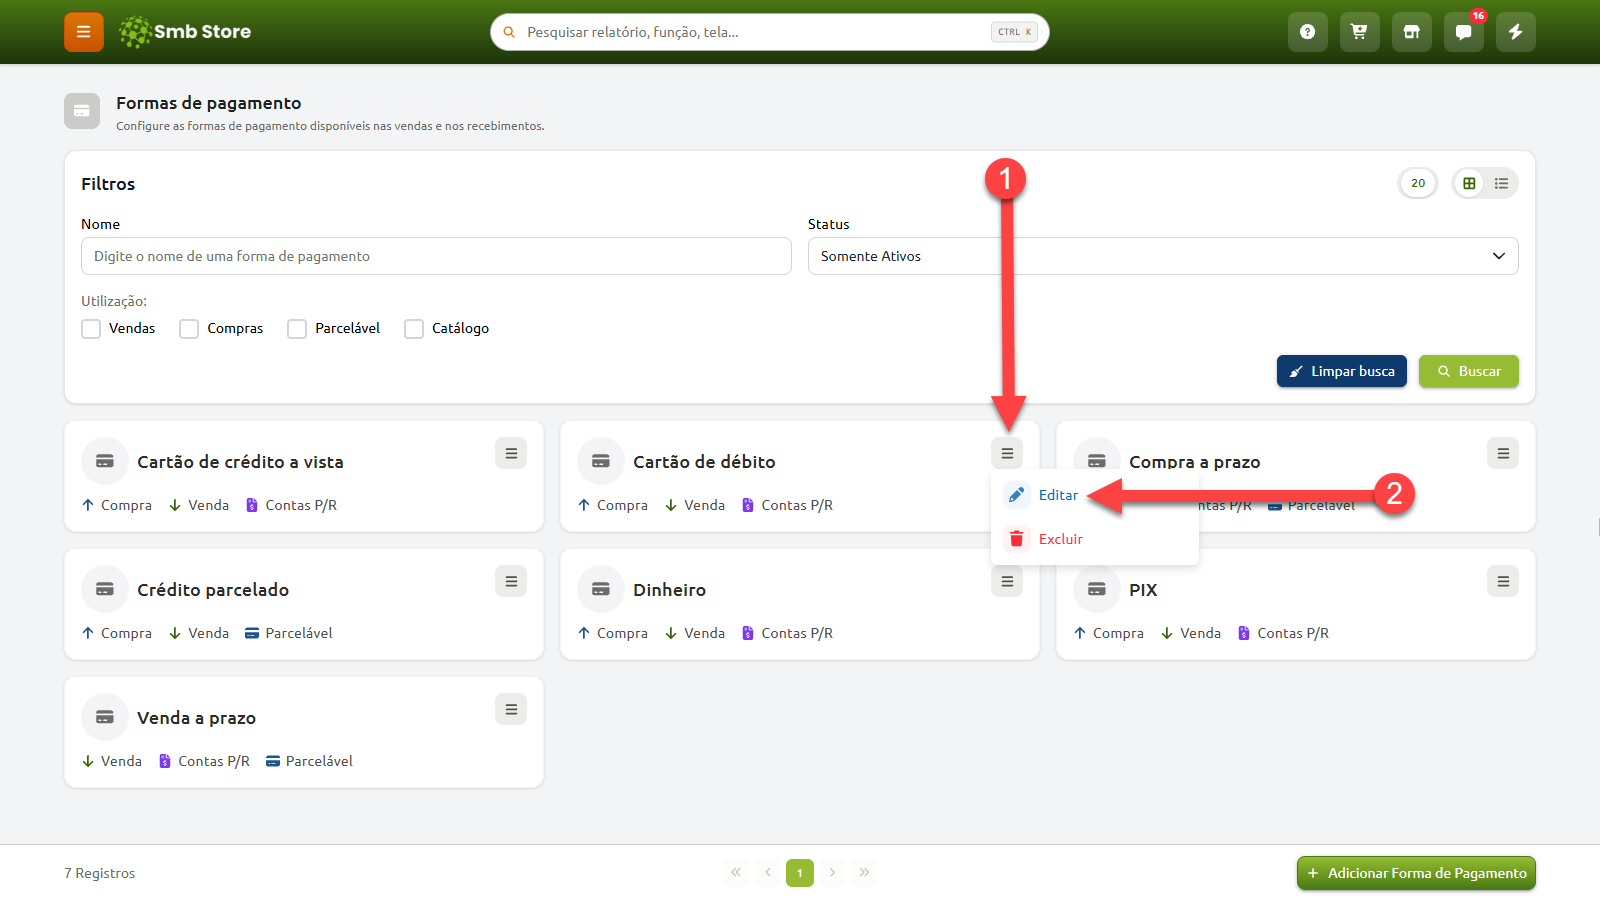Image resolution: width=1600 pixels, height=900 pixels.
Task: Click the PIX card title
Action: (1143, 590)
